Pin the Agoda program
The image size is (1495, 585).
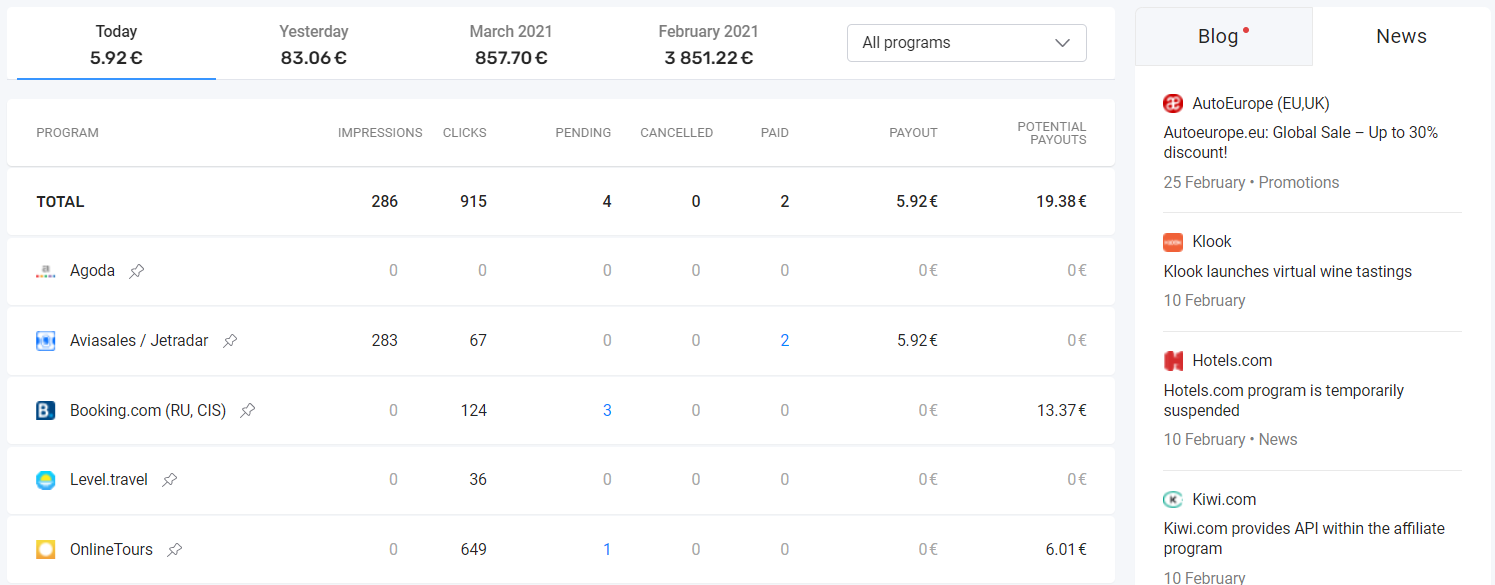pyautogui.click(x=136, y=270)
